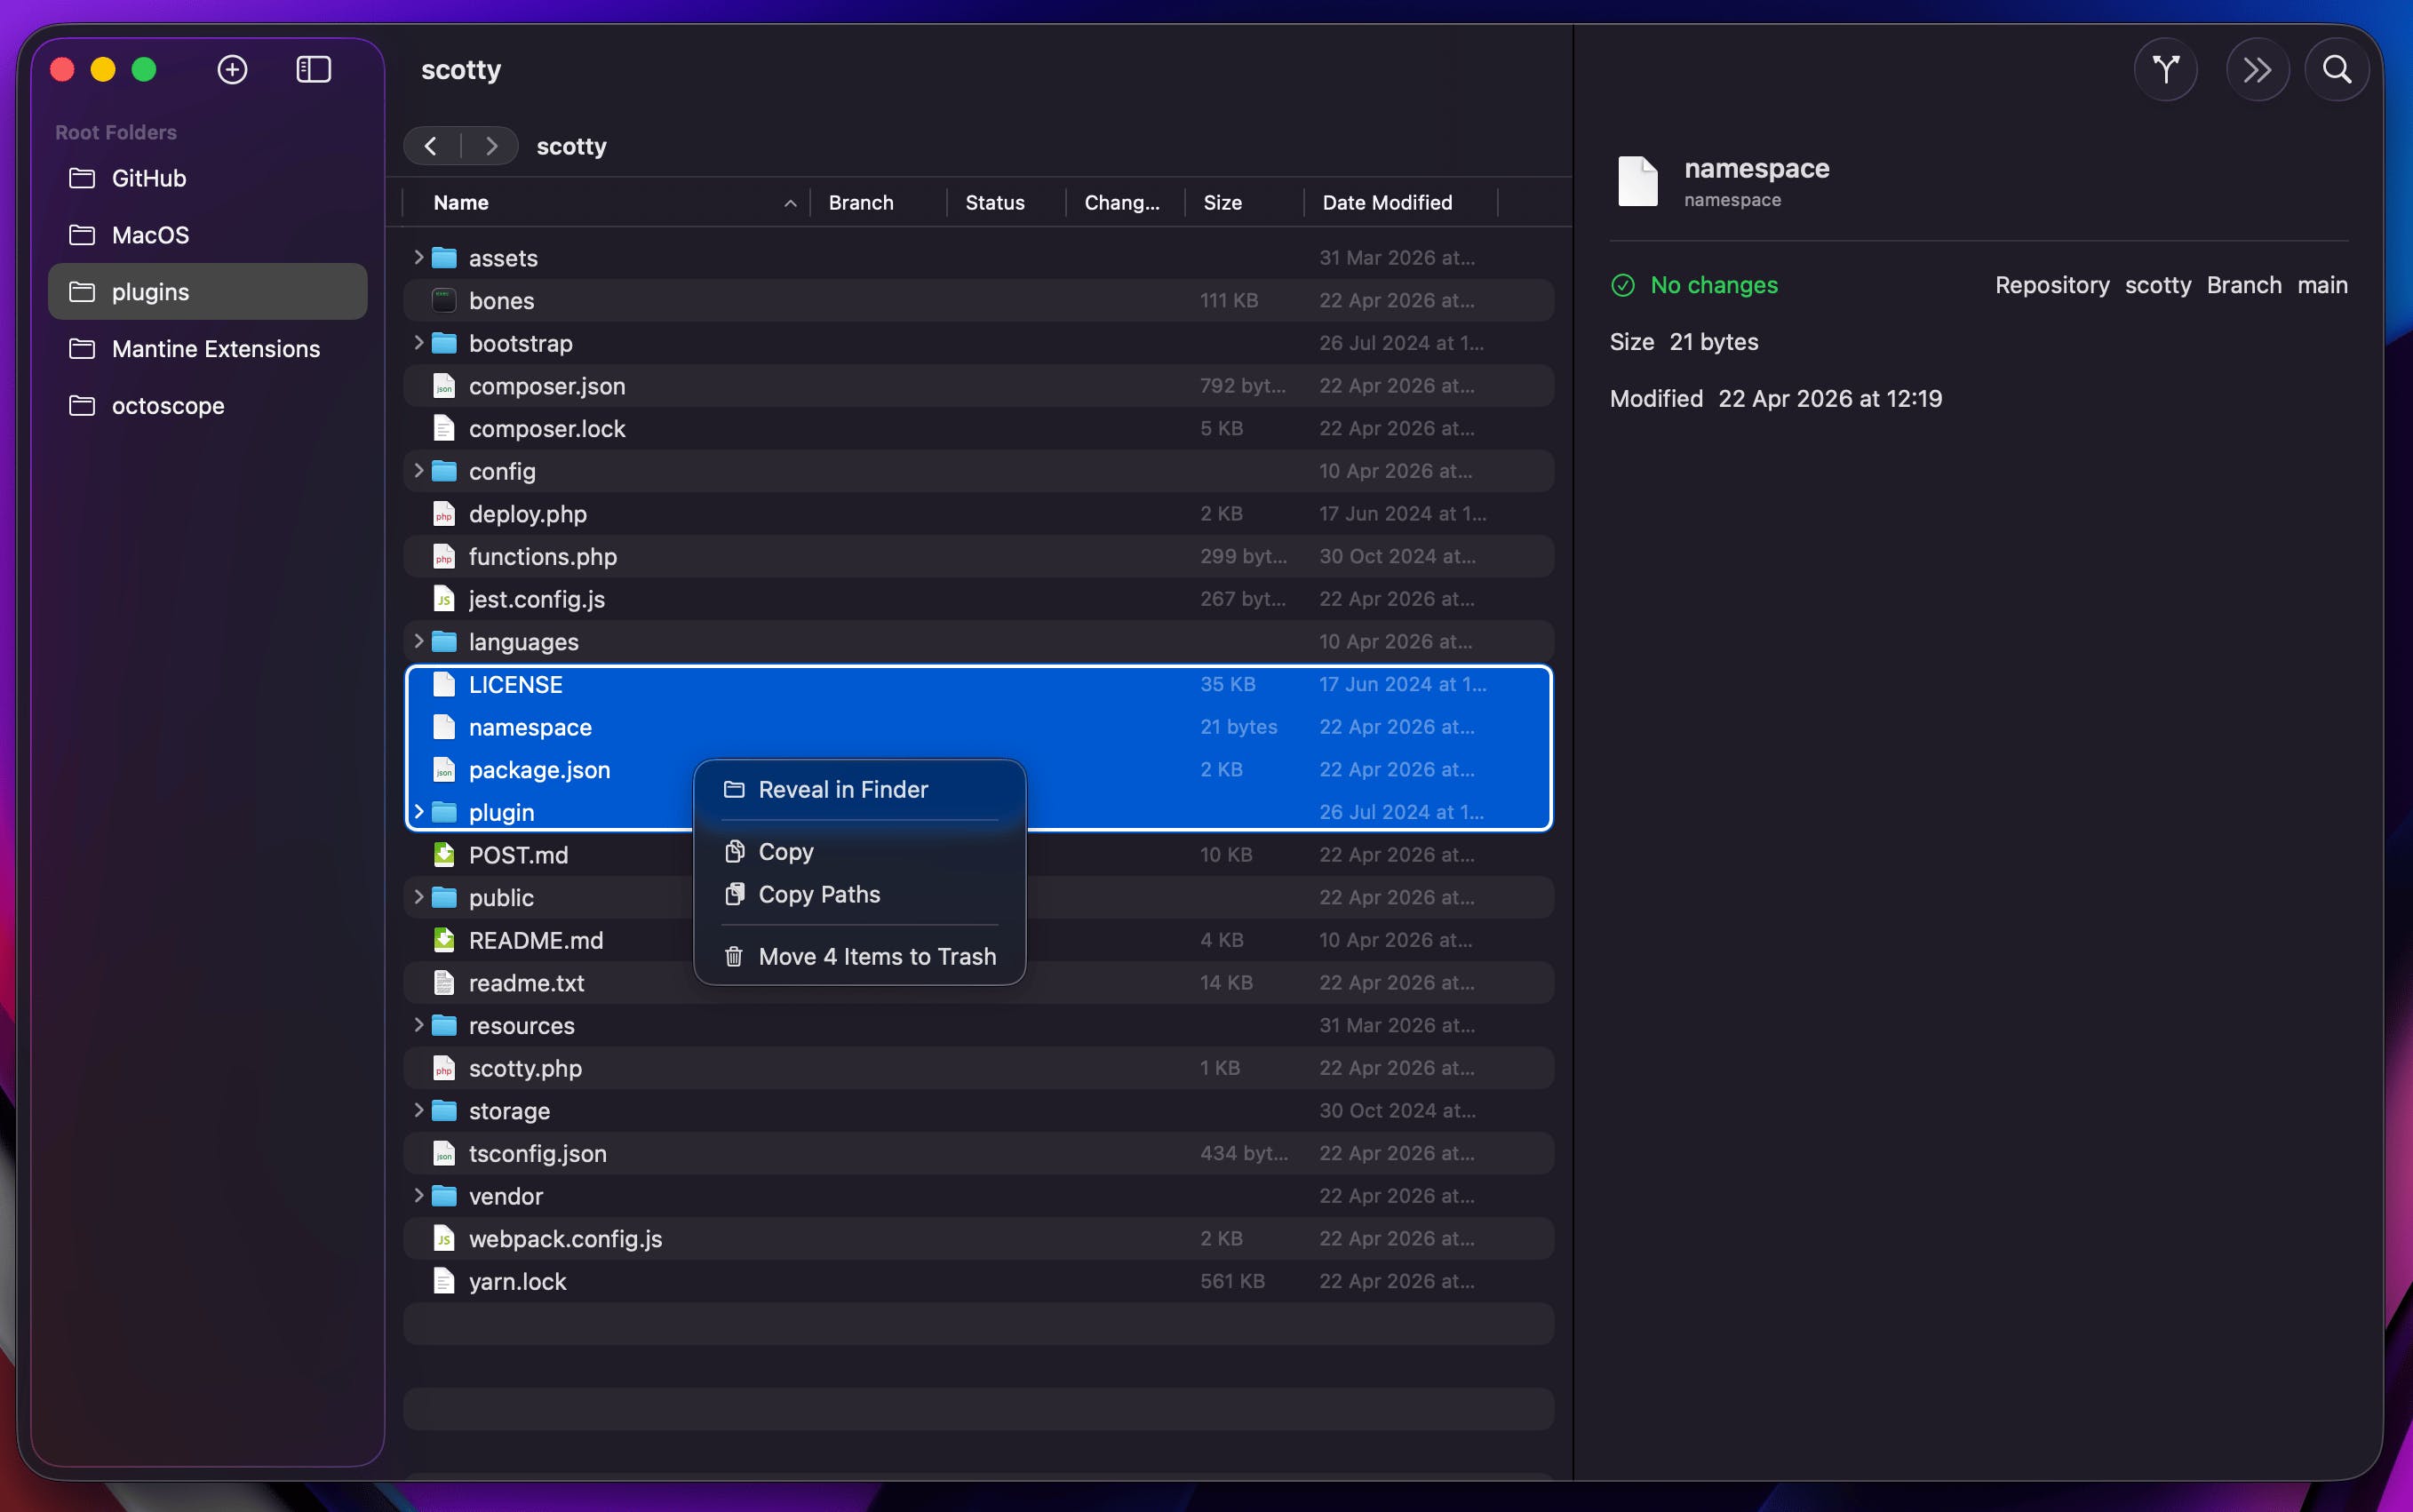2413x1512 pixels.
Task: Select Copy Paths menu entry
Action: pyautogui.click(x=819, y=894)
